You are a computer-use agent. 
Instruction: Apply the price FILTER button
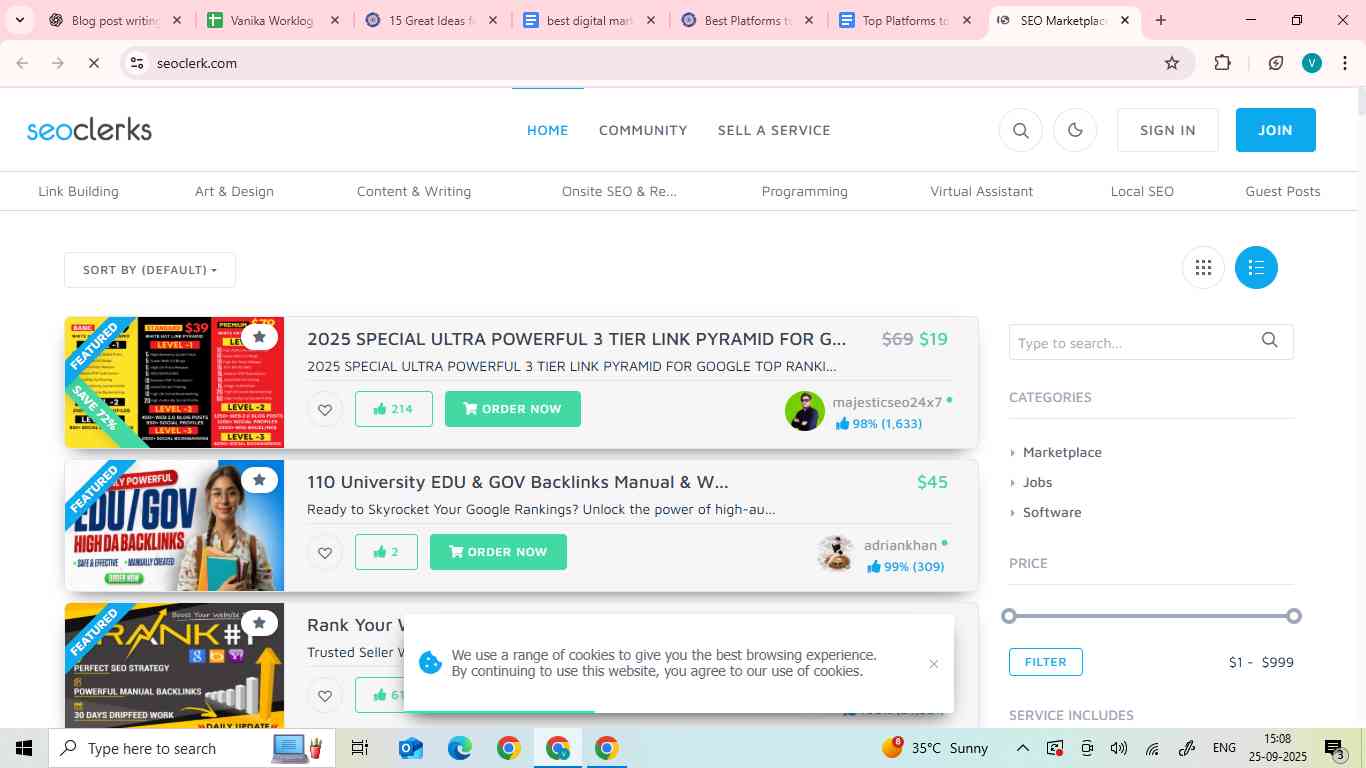(1045, 661)
